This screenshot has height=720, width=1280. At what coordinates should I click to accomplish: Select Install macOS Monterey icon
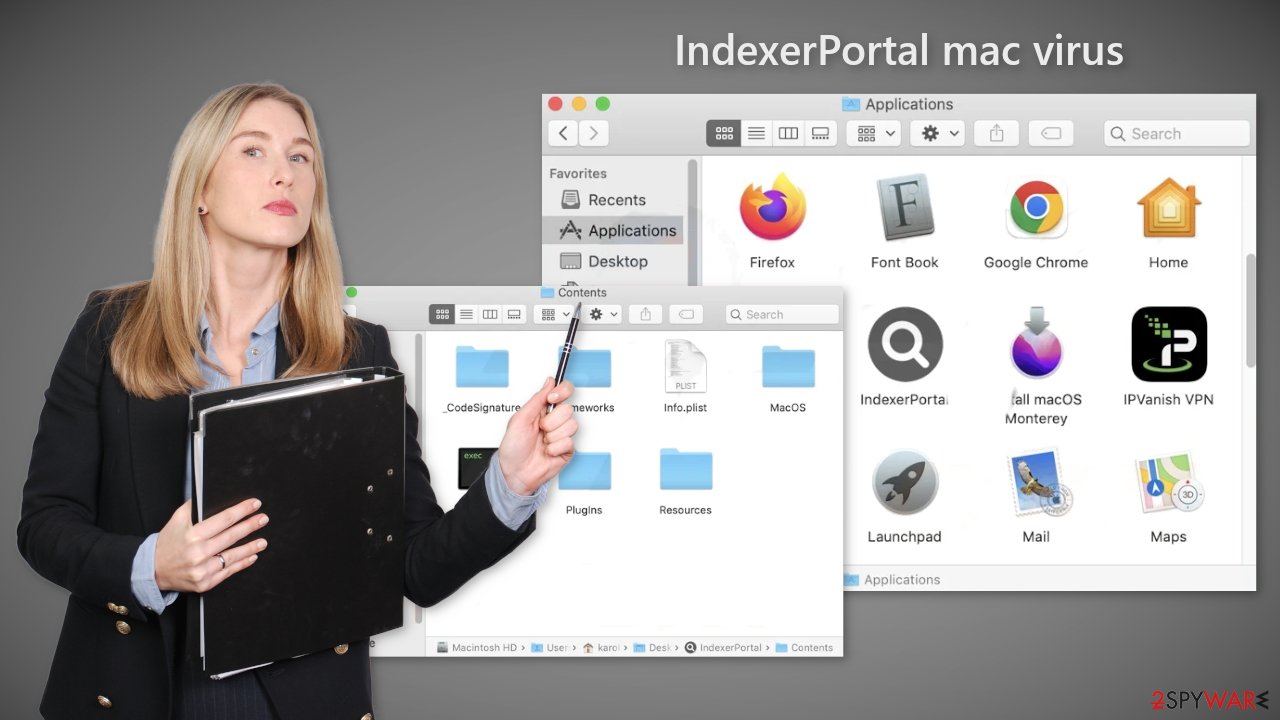(1036, 345)
